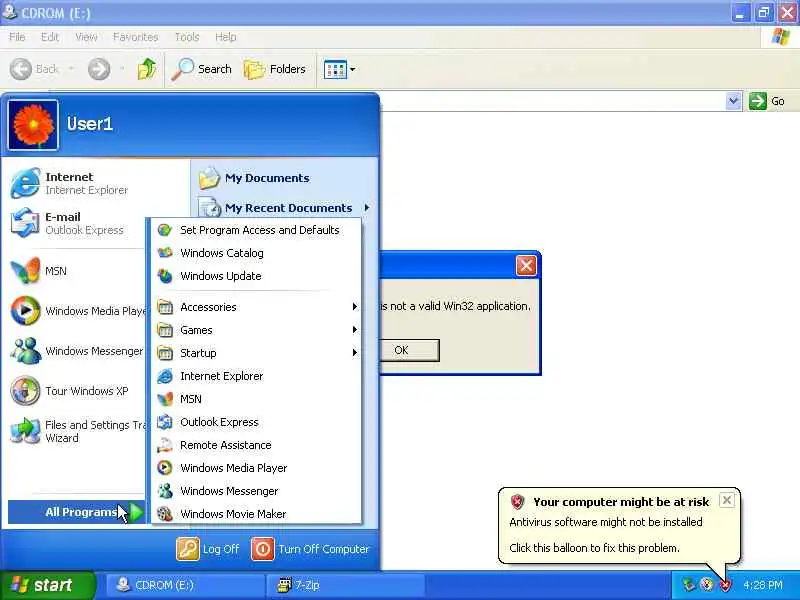Launch Windows Update from programs list
Image resolution: width=800 pixels, height=600 pixels.
(256, 276)
